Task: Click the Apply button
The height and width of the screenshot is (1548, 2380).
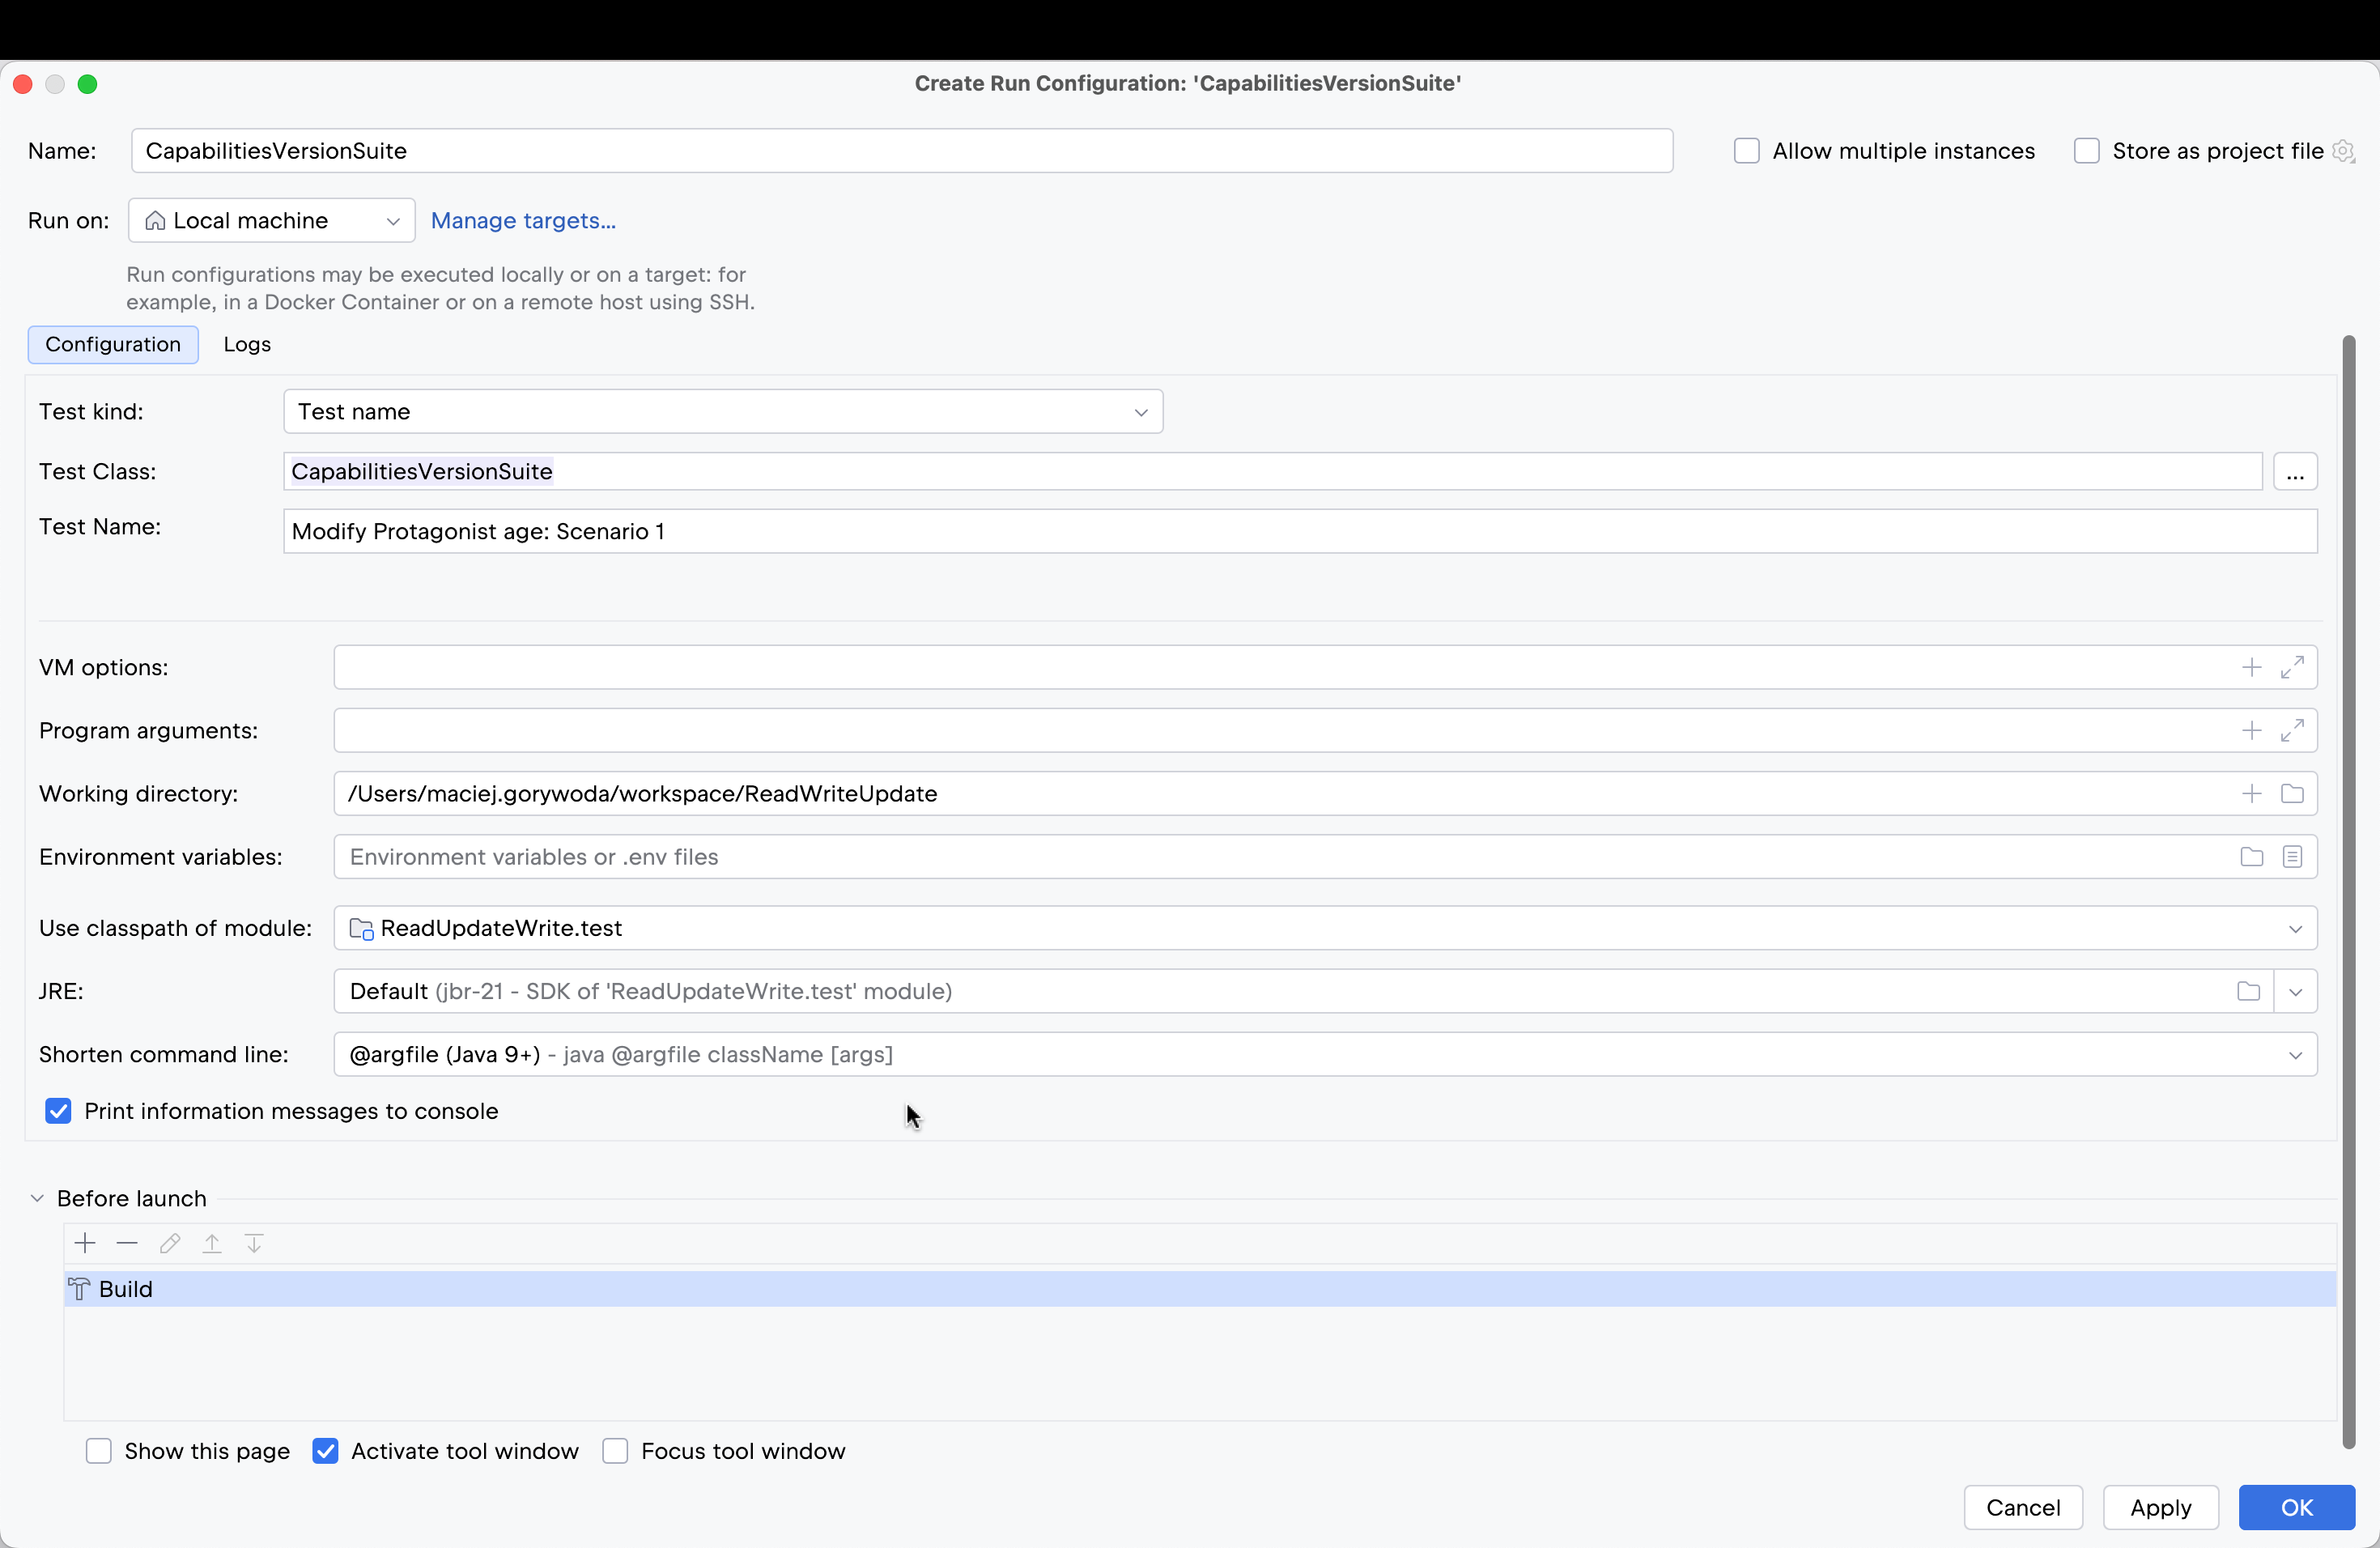Action: point(2160,1507)
